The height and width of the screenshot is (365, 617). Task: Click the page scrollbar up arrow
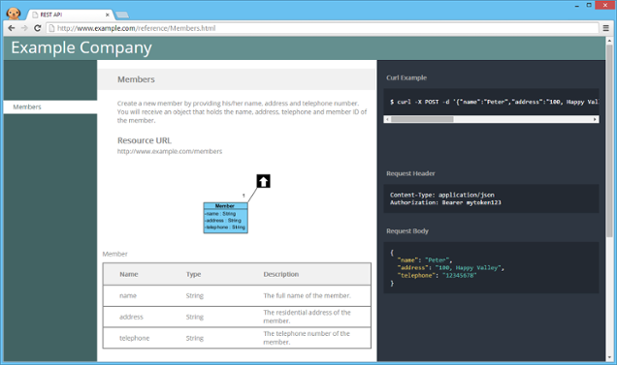pos(609,41)
